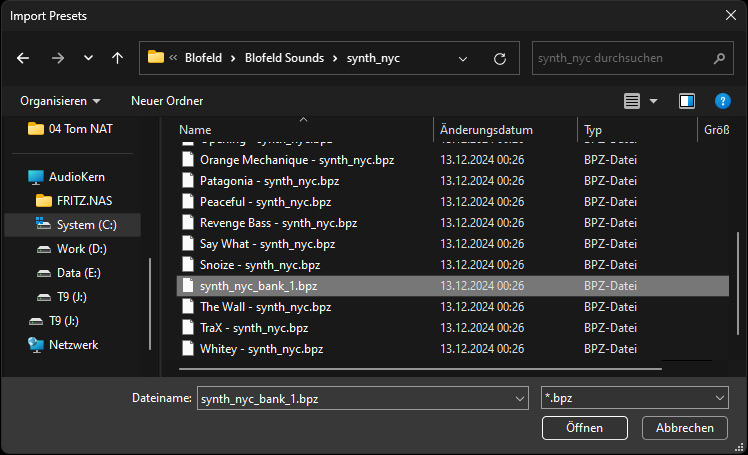
Task: Change view layout with the list icon
Action: pyautogui.click(x=632, y=101)
